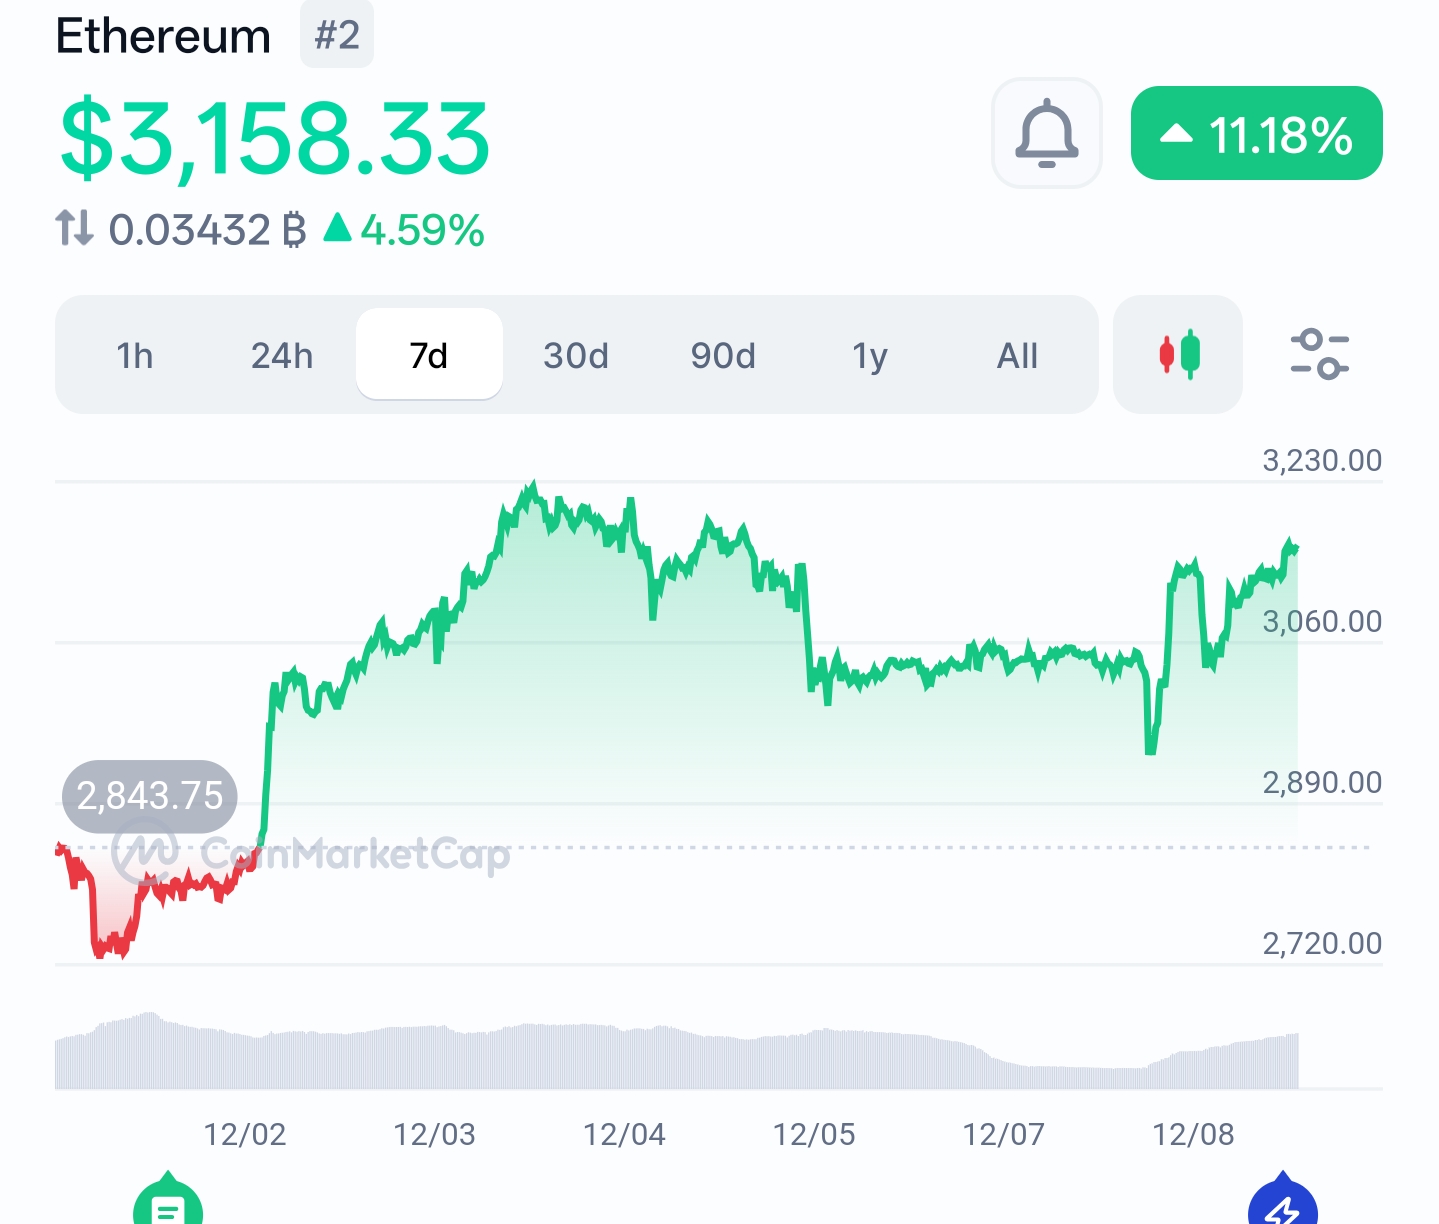This screenshot has width=1439, height=1224.
Task: Tap the blue lightning bolt icon
Action: point(1282,1205)
